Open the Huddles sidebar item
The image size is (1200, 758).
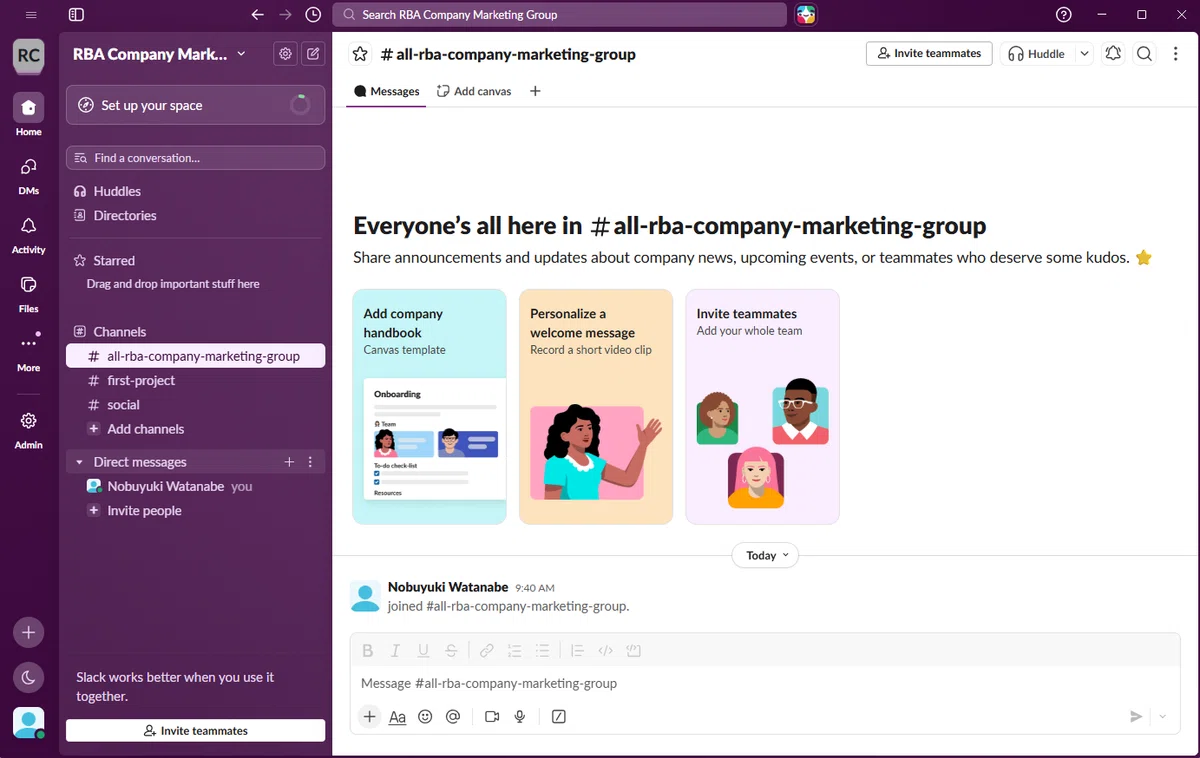pyautogui.click(x=195, y=191)
